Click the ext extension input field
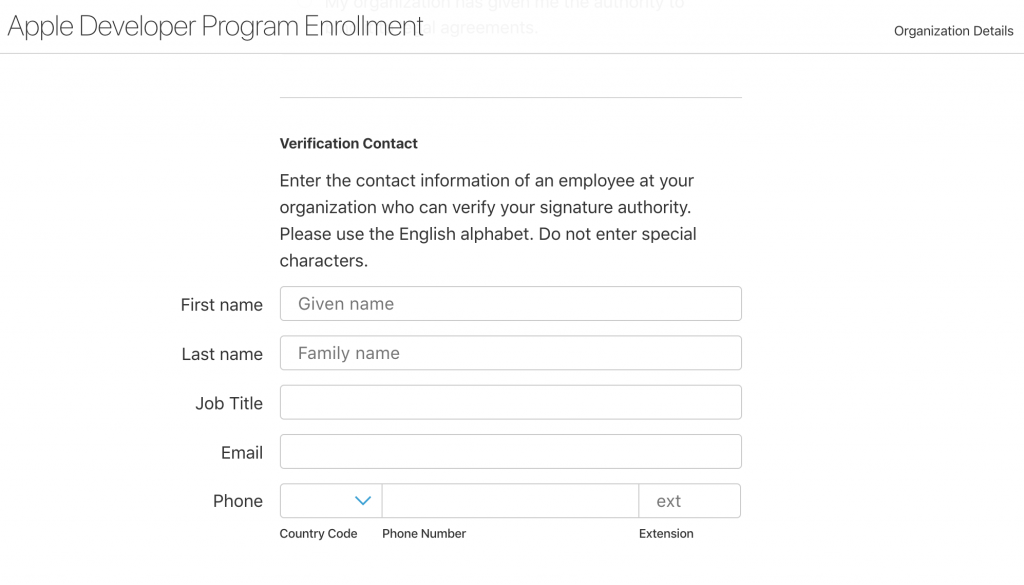1024x585 pixels. (690, 500)
